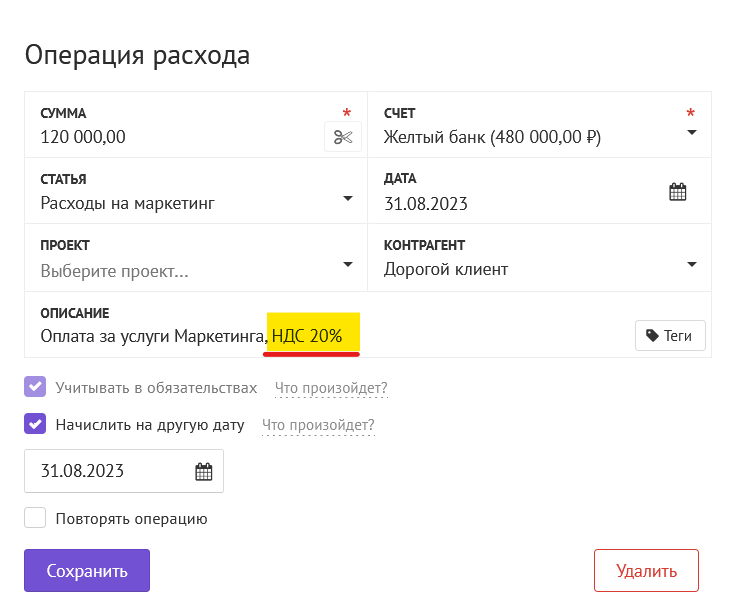Open calendar icon in Дата field
This screenshot has width=738, height=606.
[x=678, y=192]
